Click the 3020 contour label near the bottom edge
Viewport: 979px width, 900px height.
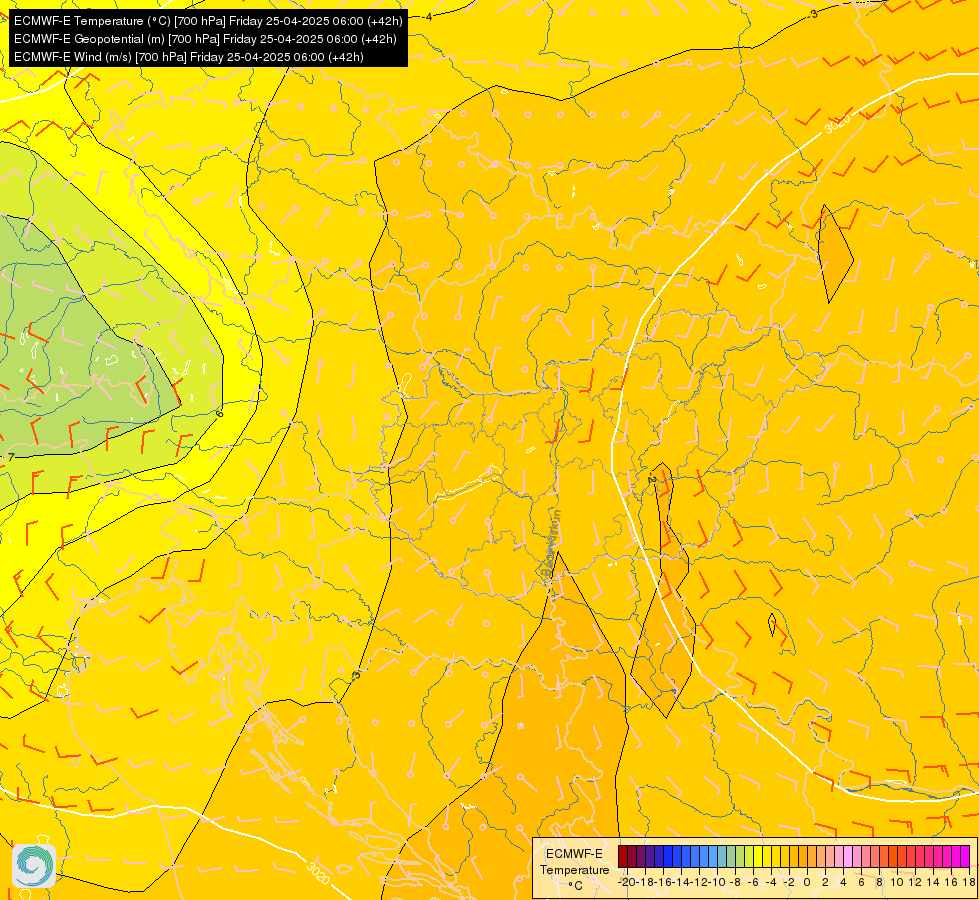pos(318,873)
